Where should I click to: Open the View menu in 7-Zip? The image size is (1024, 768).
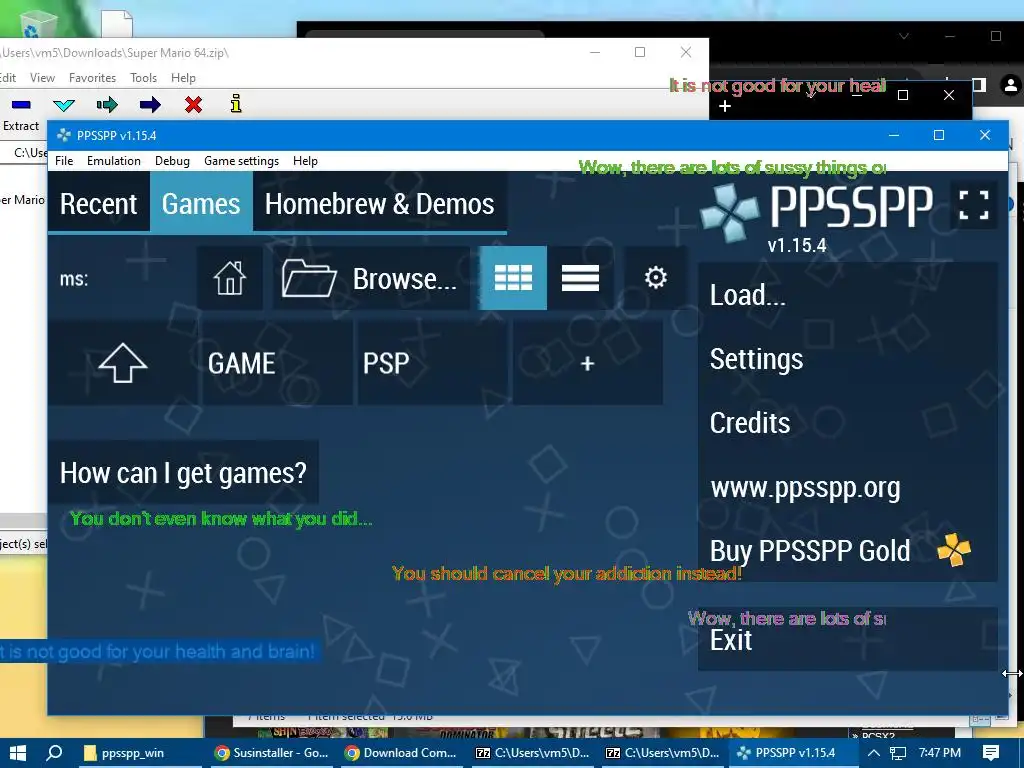(x=42, y=78)
